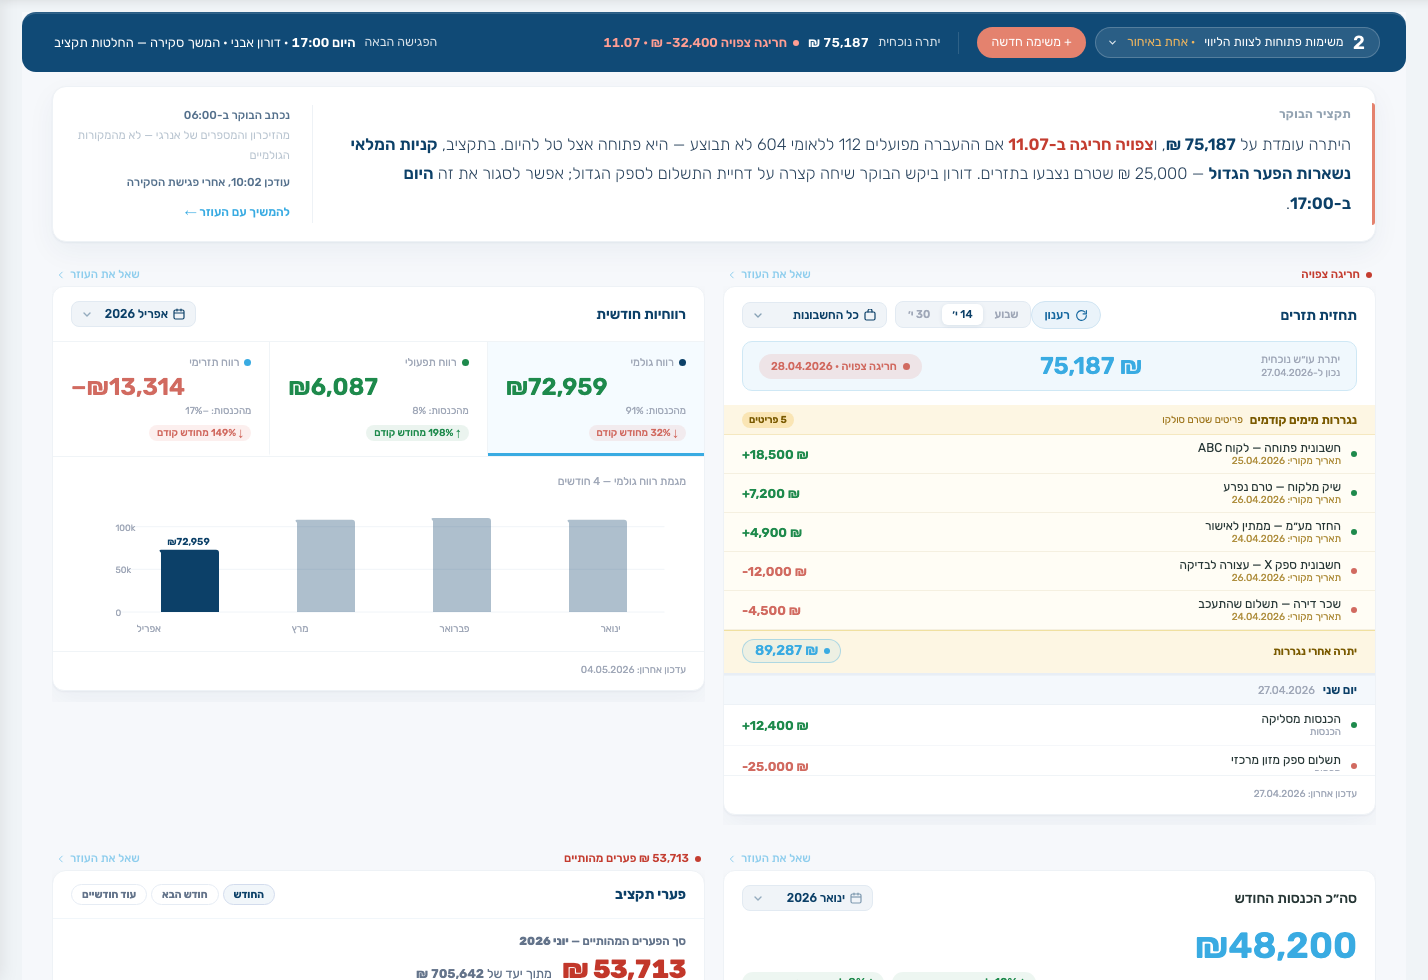Click the April bar in gross profit chart

click(190, 581)
